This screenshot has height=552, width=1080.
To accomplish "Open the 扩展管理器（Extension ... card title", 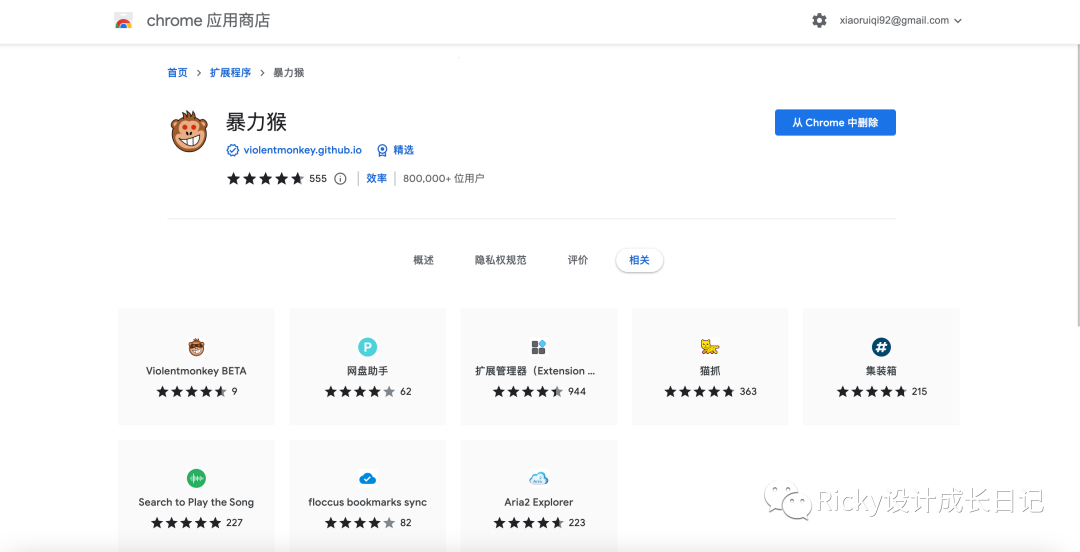I will [535, 371].
